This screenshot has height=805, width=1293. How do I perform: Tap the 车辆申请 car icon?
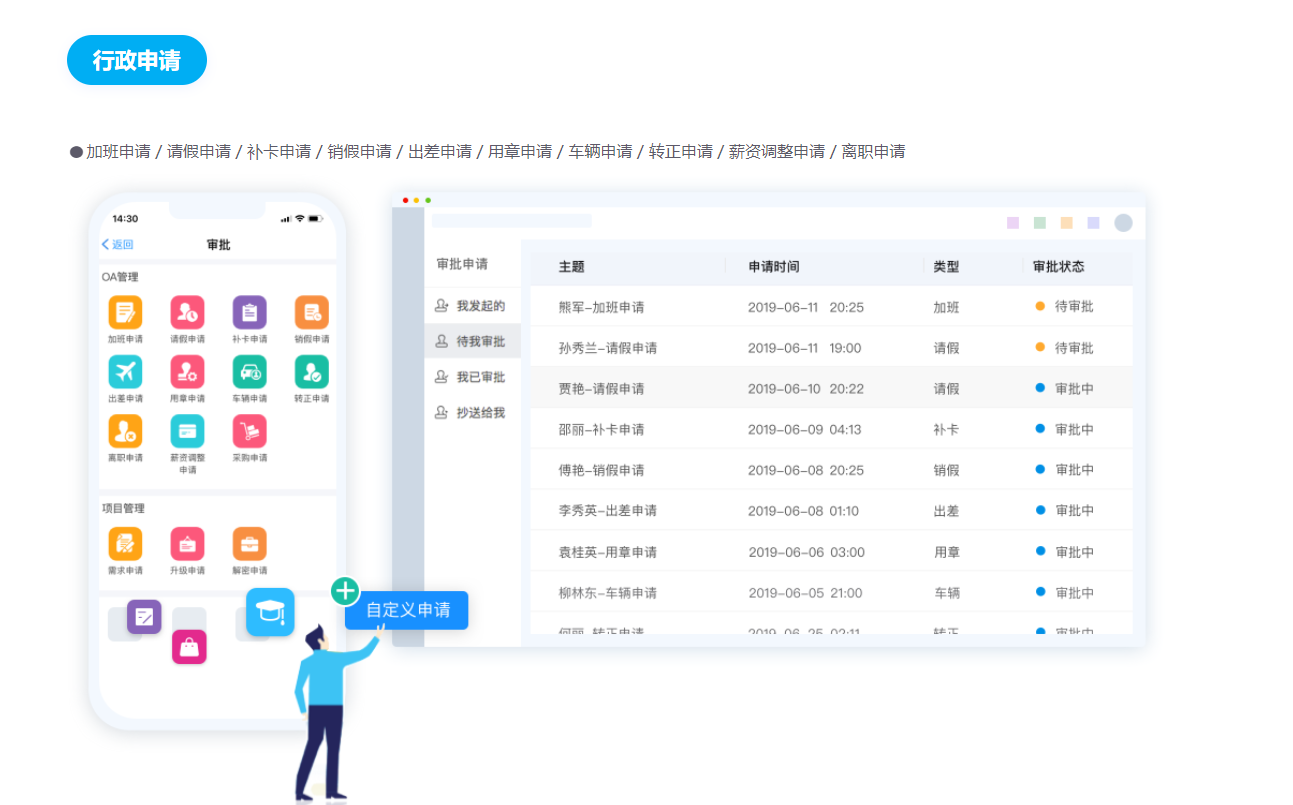[x=249, y=372]
